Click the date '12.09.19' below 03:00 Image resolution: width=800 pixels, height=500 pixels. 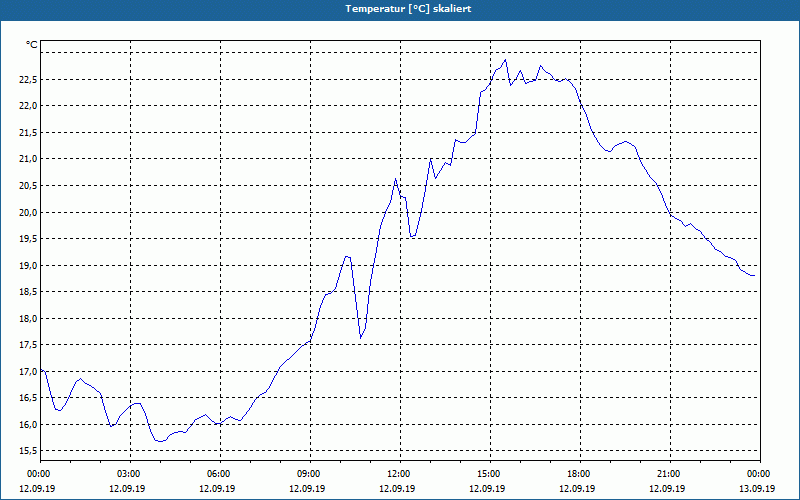[127, 488]
